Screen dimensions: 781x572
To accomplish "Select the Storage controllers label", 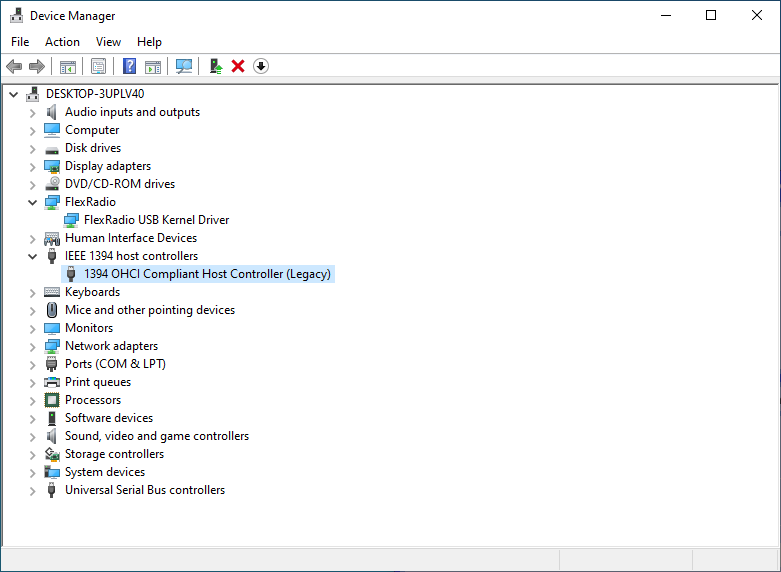I will pyautogui.click(x=114, y=454).
